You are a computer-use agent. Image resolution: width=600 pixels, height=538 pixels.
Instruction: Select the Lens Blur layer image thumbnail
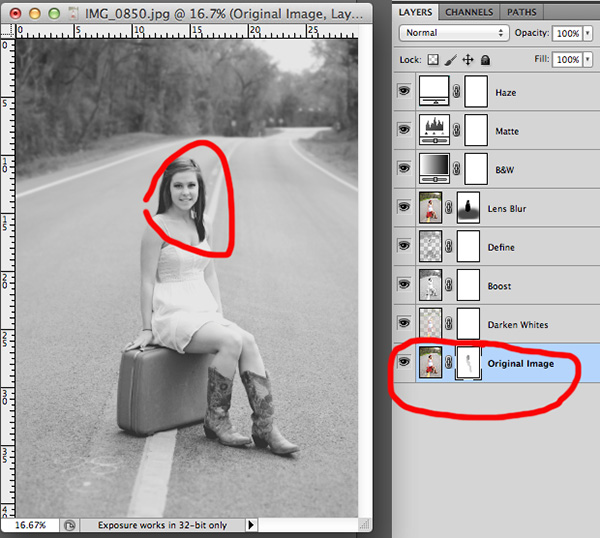430,207
